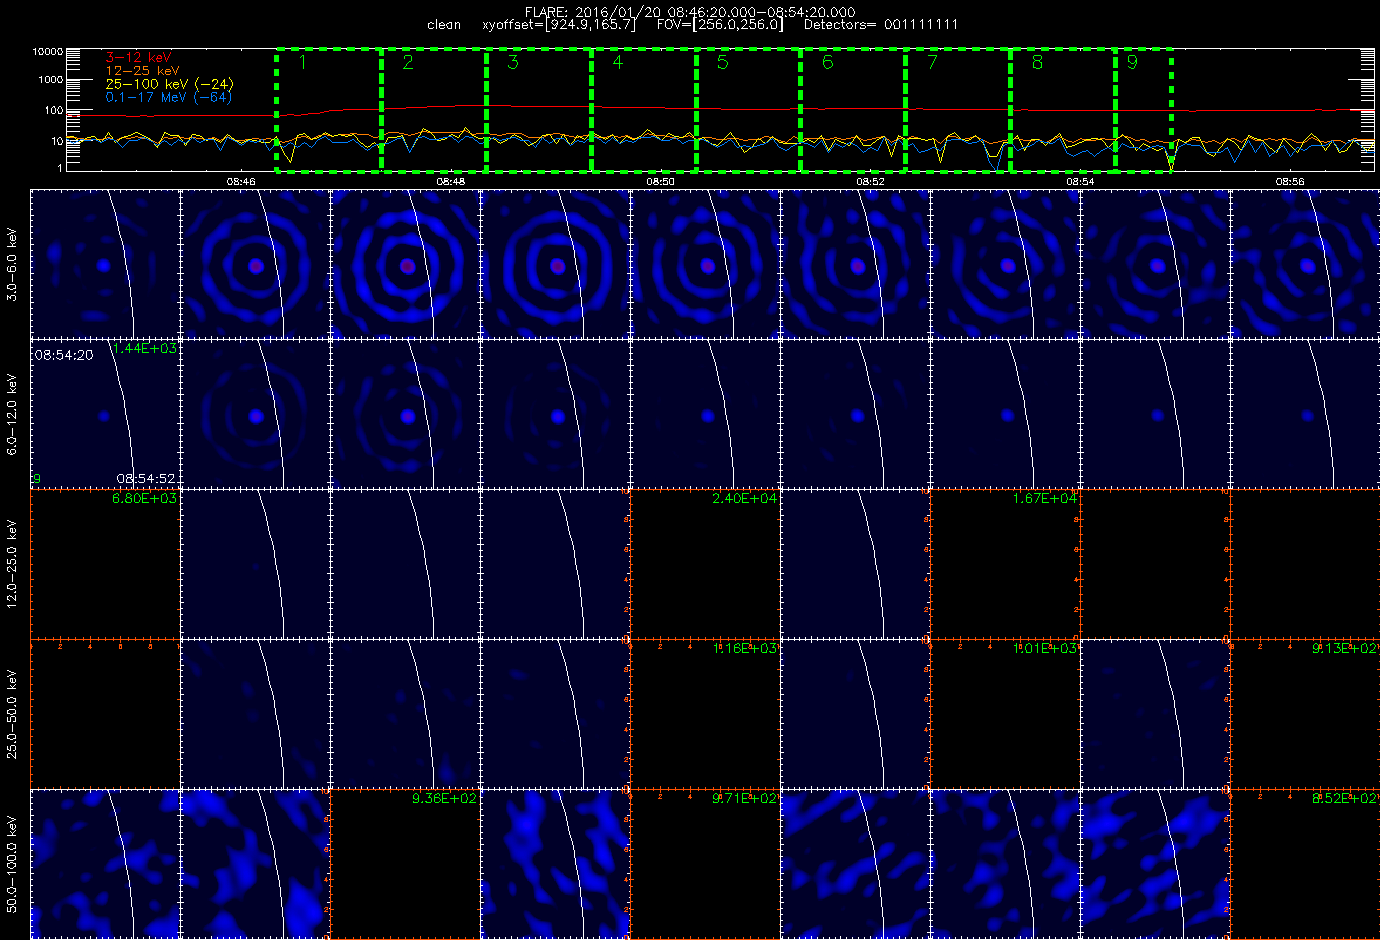Click the 08:54 time axis label
The height and width of the screenshot is (940, 1380).
coord(1080,182)
